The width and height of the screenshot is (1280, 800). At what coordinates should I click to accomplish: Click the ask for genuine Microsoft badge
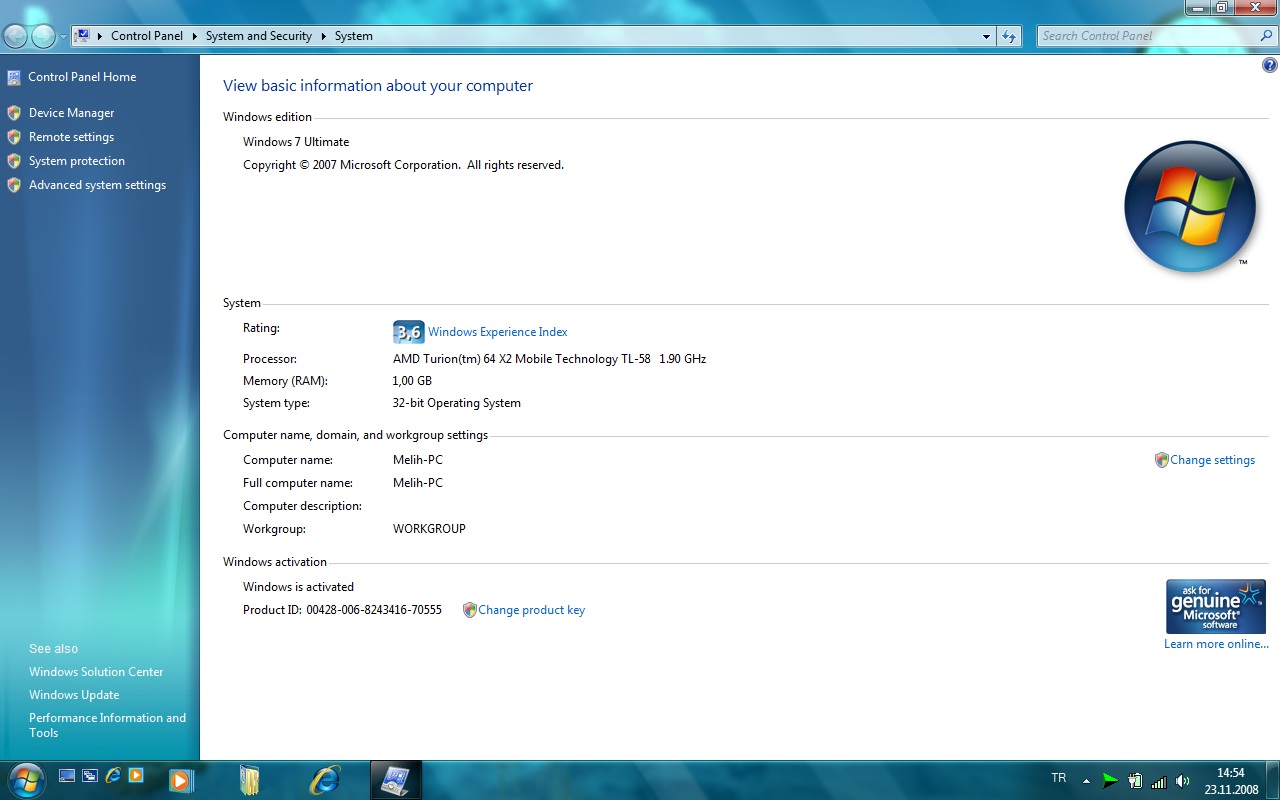pyautogui.click(x=1216, y=606)
